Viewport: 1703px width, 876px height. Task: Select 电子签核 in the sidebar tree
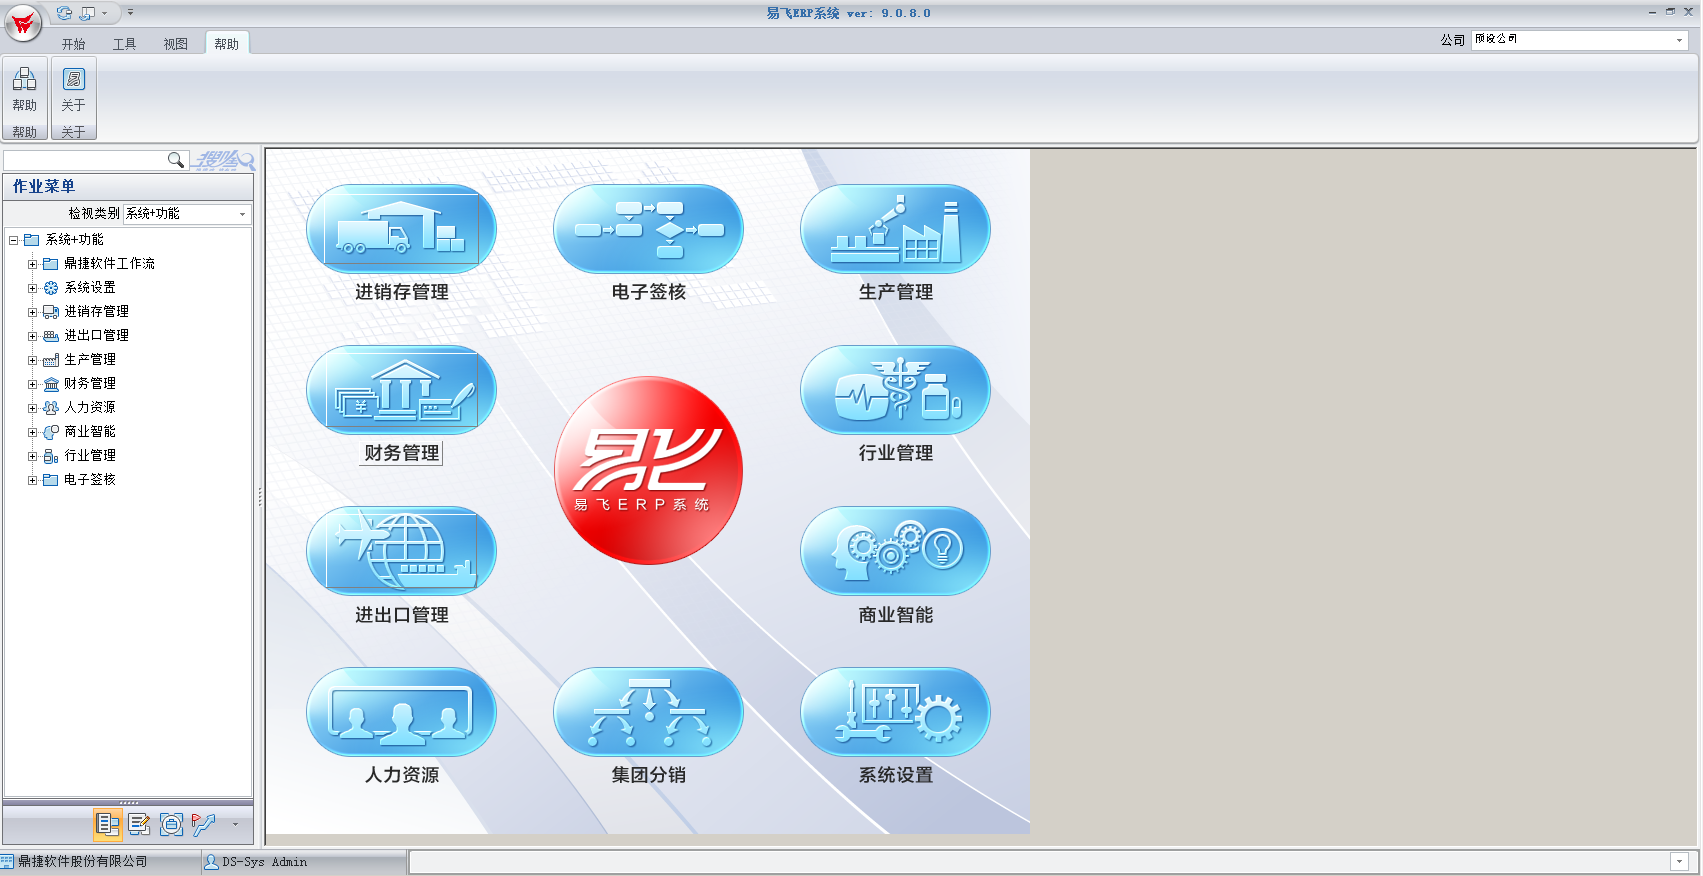tap(90, 480)
